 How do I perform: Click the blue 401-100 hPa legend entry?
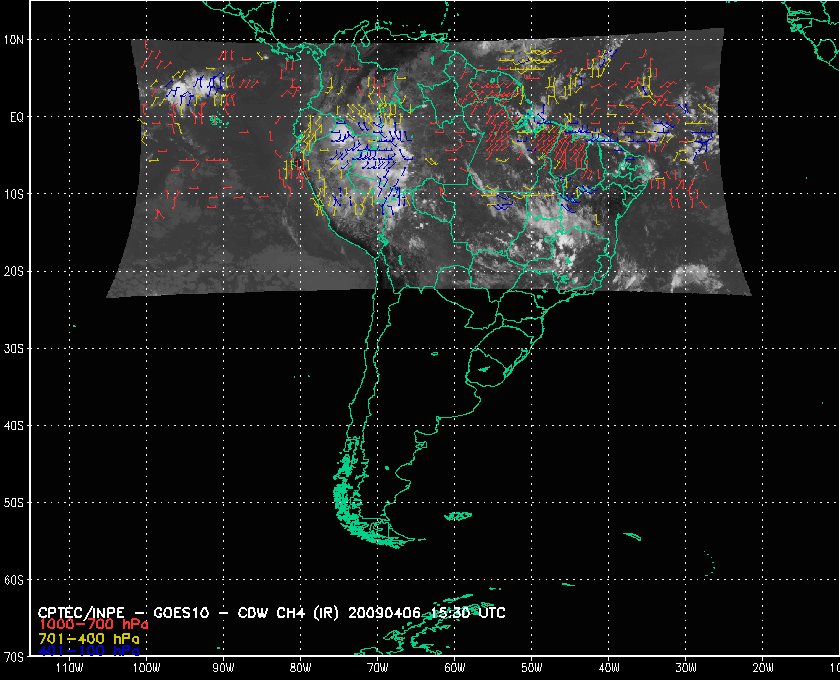(x=89, y=651)
